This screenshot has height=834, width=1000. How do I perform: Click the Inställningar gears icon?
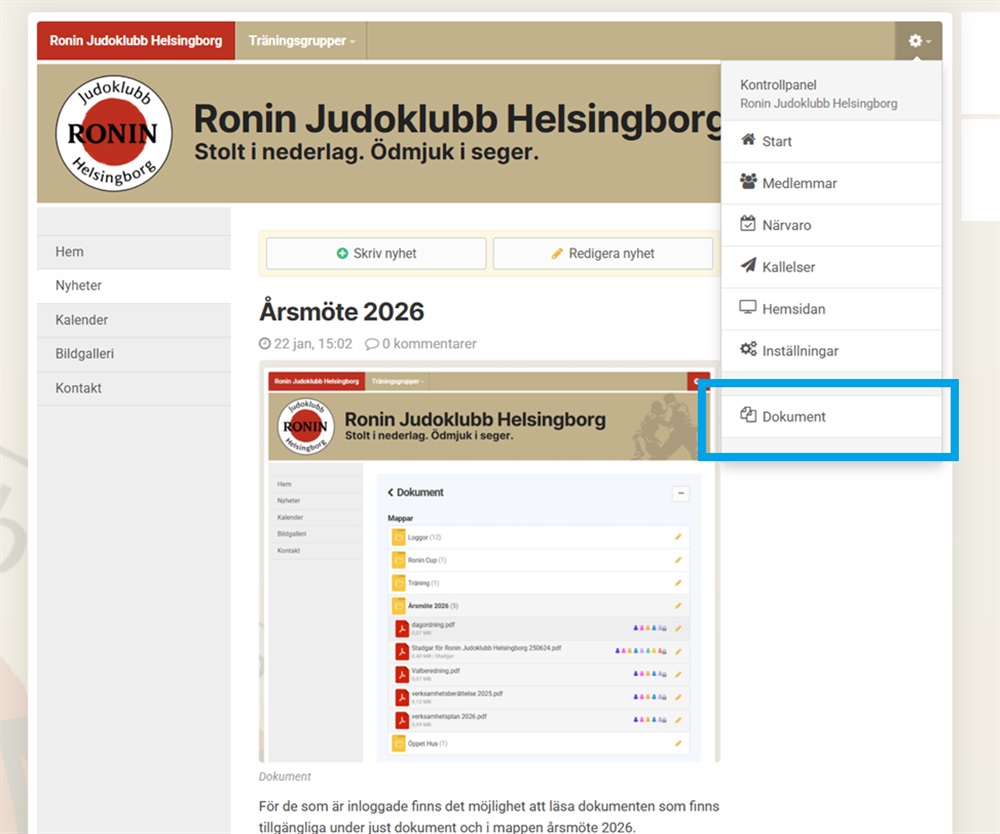pyautogui.click(x=748, y=351)
